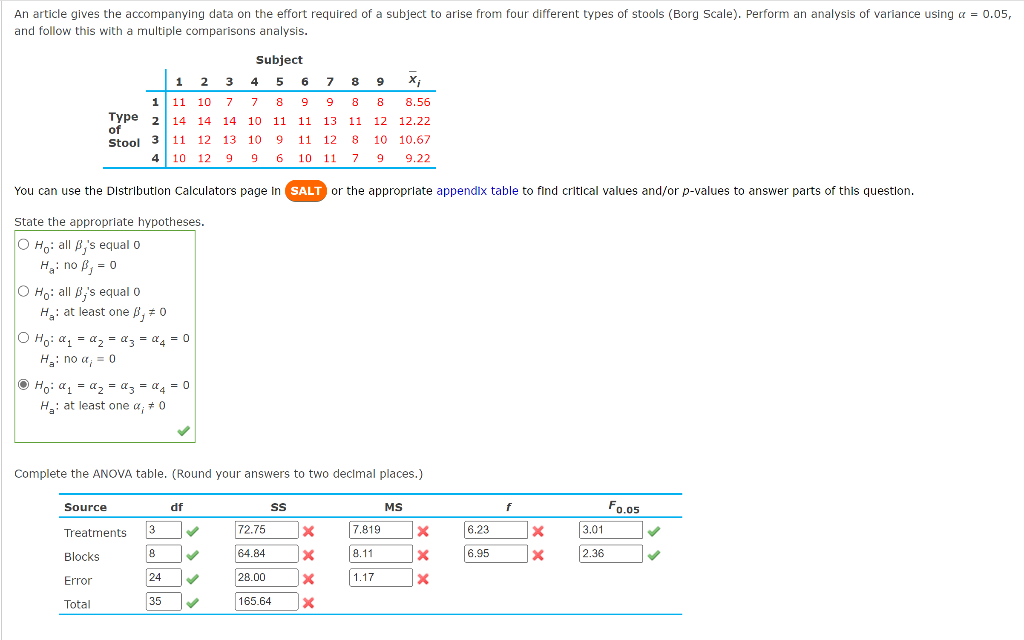
Task: Select hypothesis: Ha no αi = 0
Action: coord(24,338)
